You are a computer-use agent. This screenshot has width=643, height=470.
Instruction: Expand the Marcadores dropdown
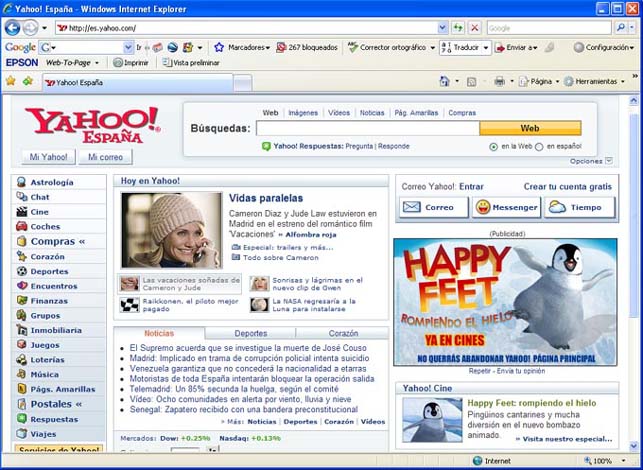tap(268, 48)
